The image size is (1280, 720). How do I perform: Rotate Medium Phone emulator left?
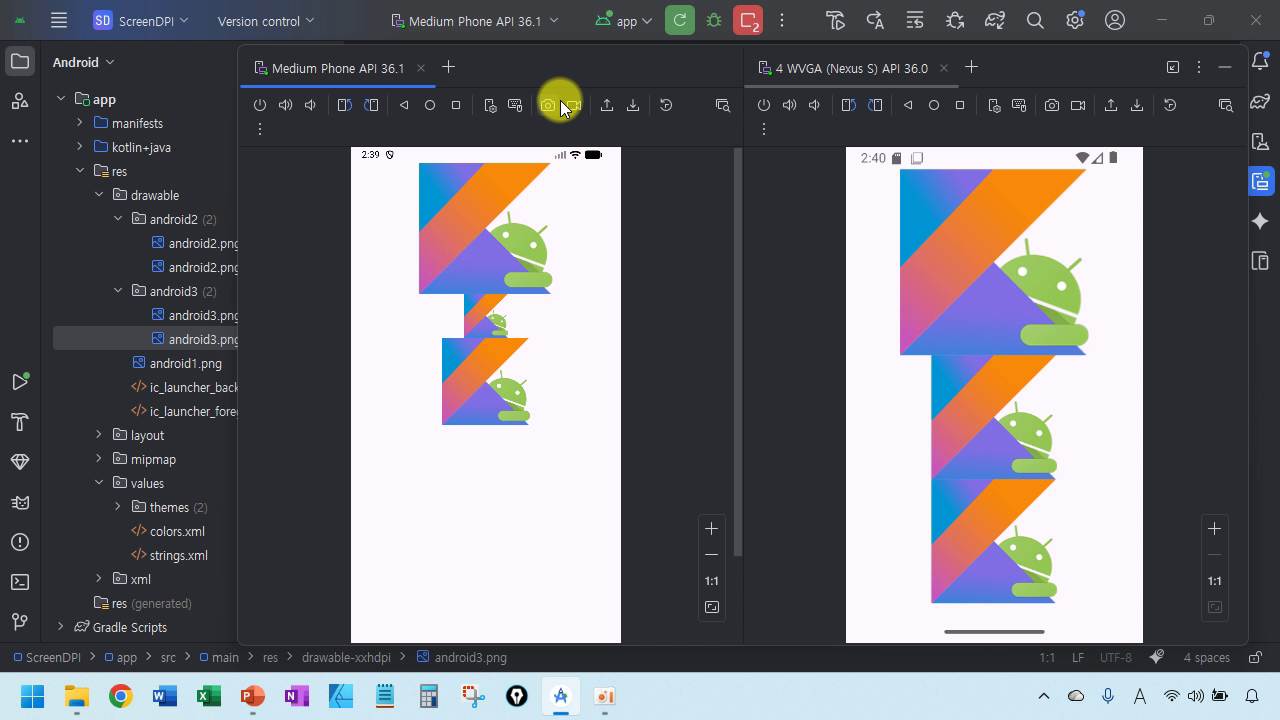point(345,105)
